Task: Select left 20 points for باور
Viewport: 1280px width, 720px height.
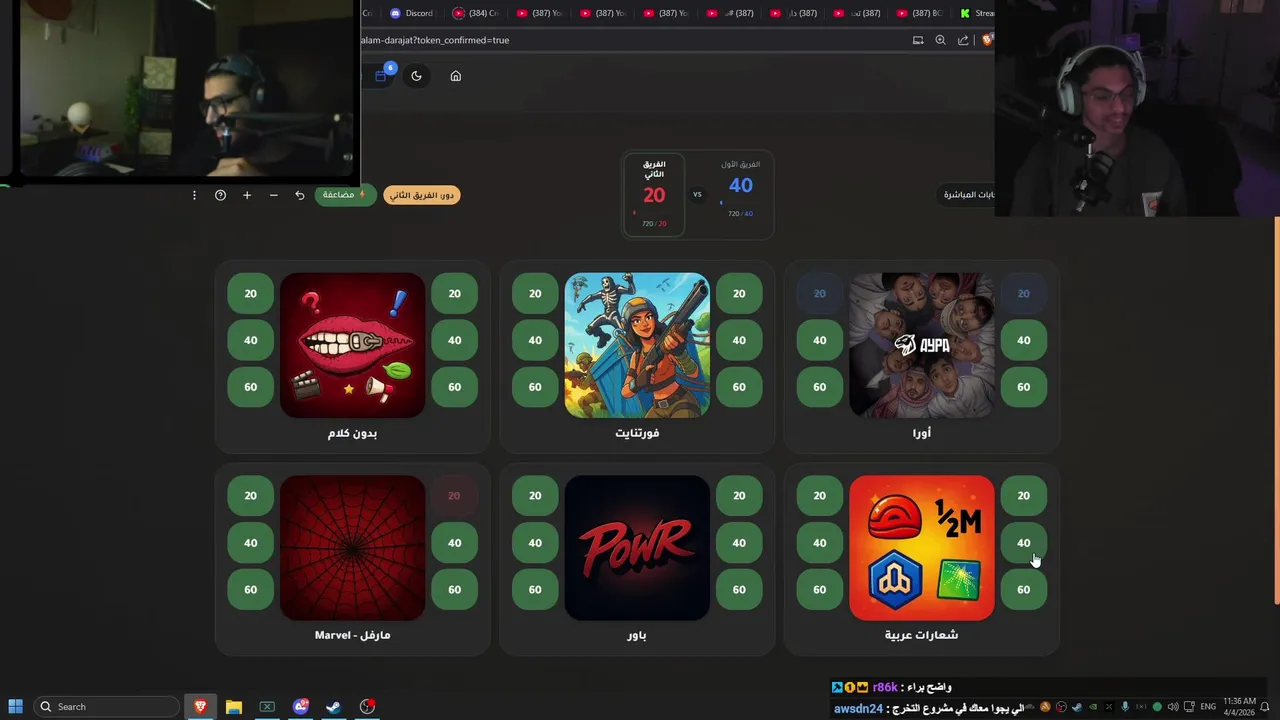Action: [x=535, y=495]
